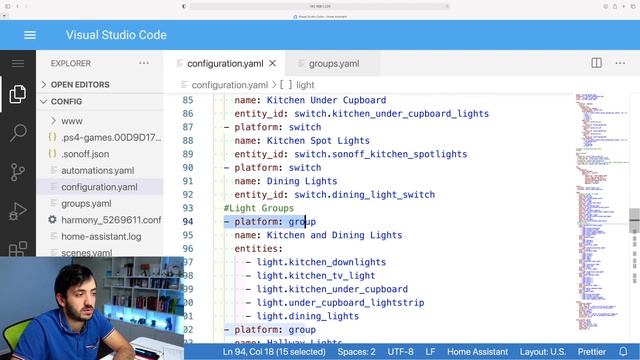Viewport: 640px width, 360px height.
Task: Click light.under_cupboard_lightstrip entry
Action: click(340, 302)
